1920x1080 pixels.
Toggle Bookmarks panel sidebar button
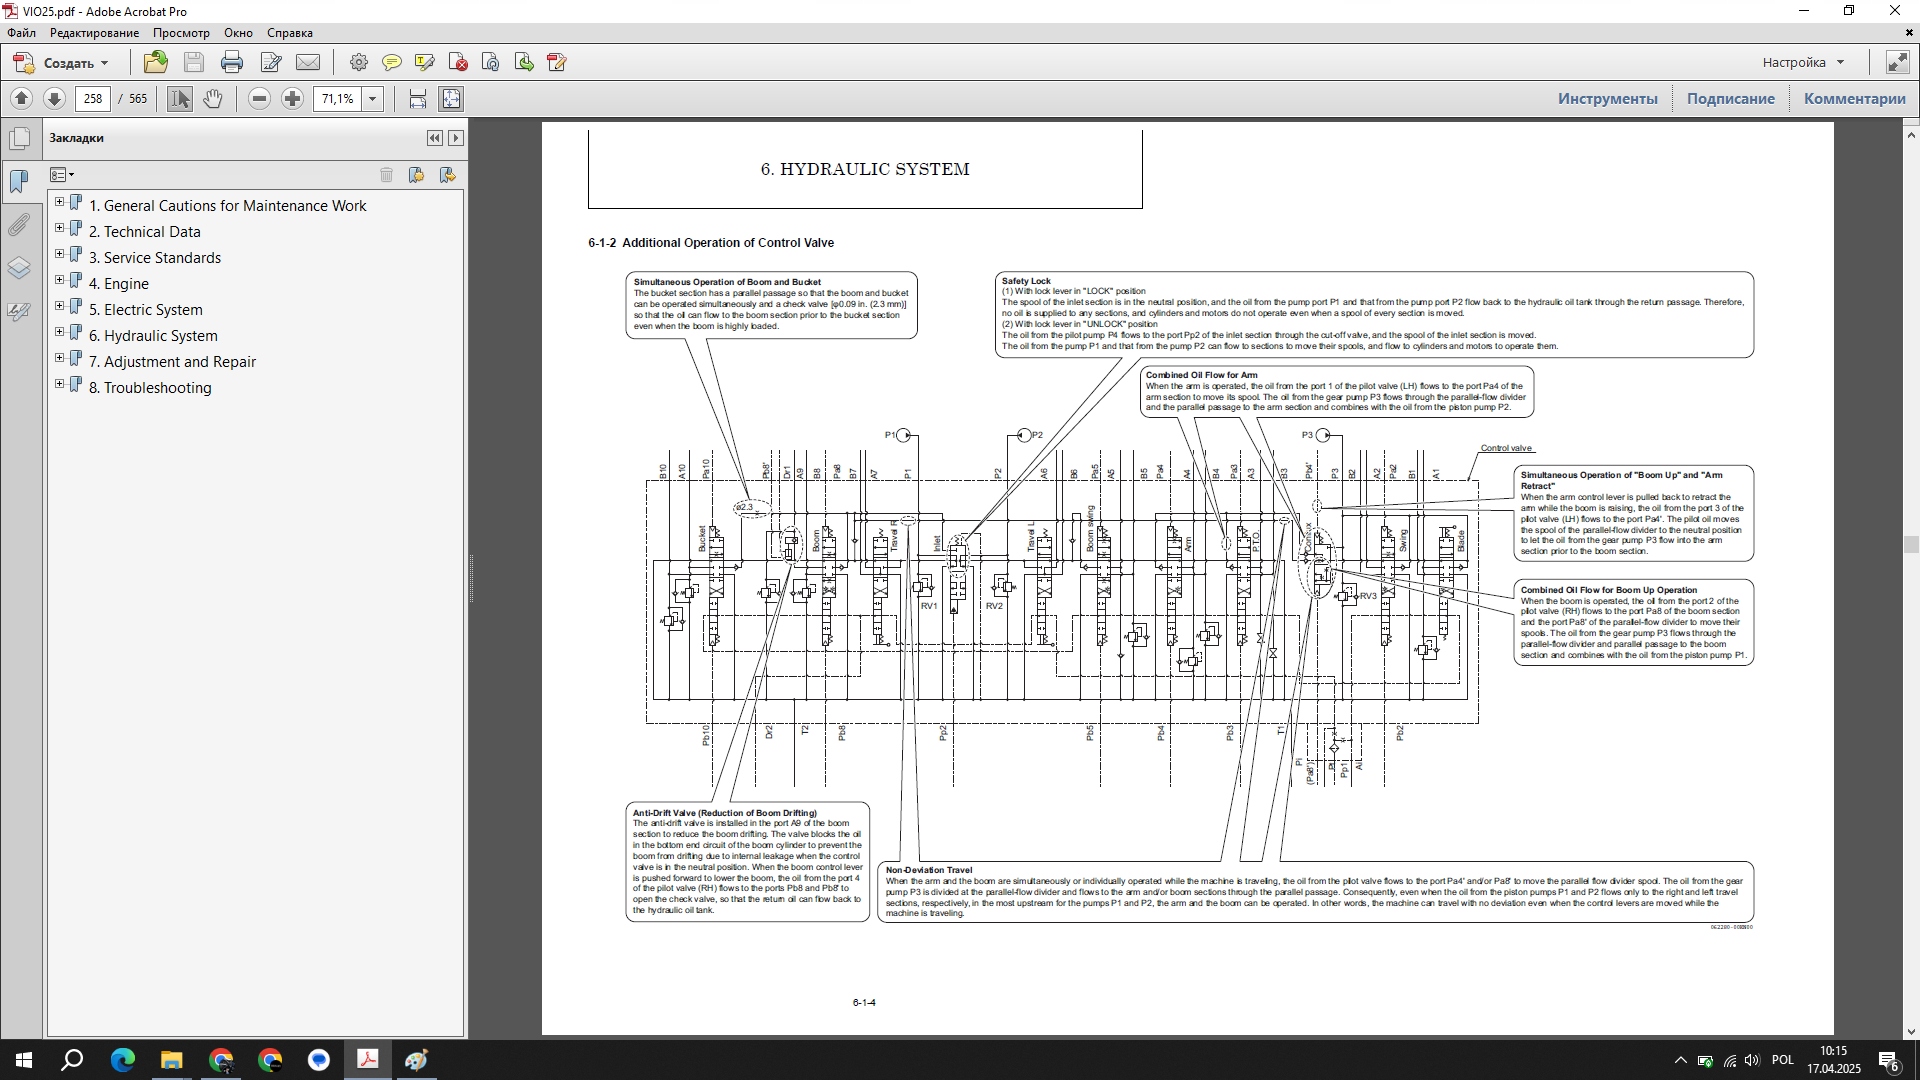pyautogui.click(x=19, y=182)
